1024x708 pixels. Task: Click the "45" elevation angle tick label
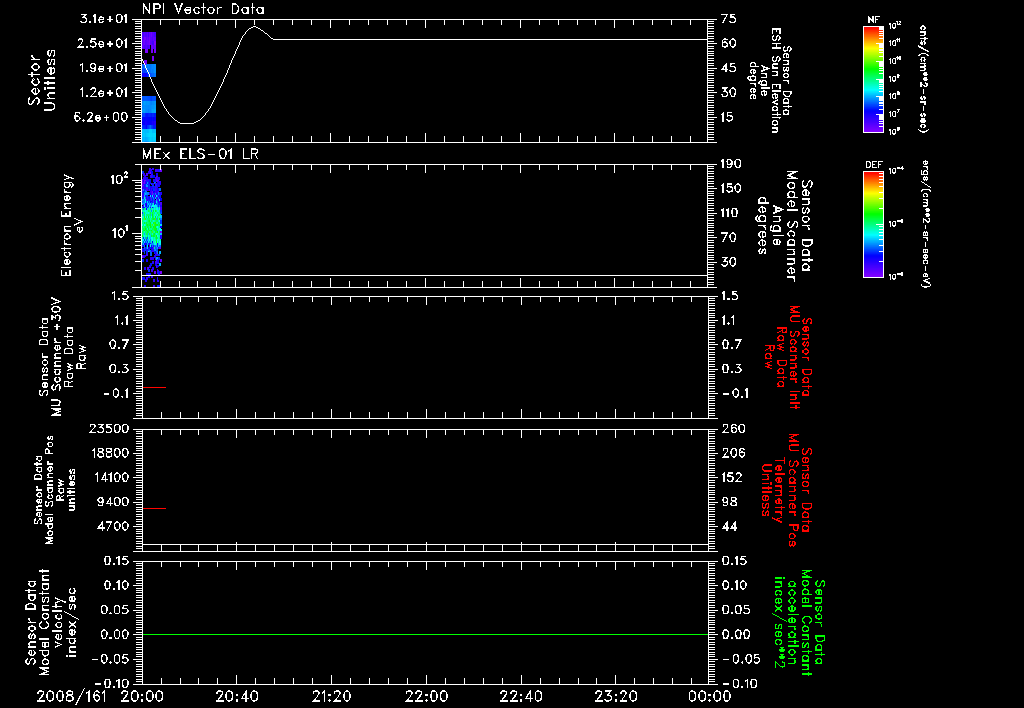click(x=729, y=68)
